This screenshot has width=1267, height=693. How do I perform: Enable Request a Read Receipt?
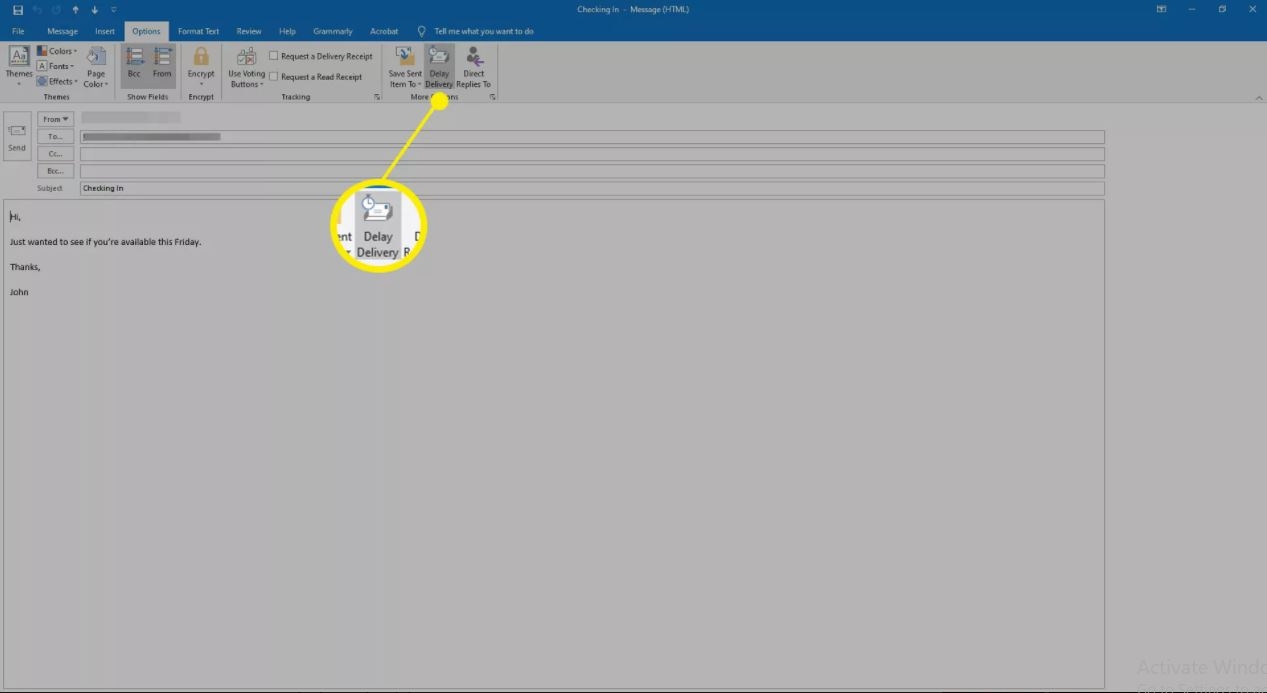316,77
